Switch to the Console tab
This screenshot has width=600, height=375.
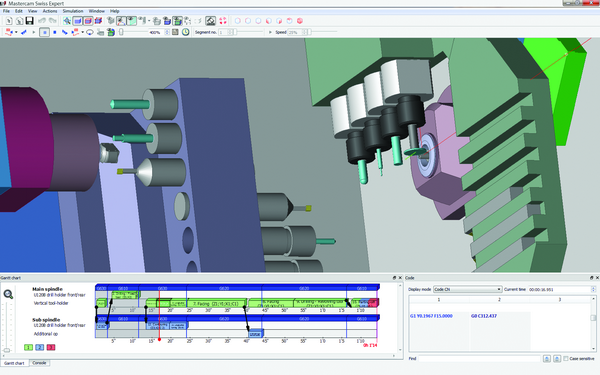[x=39, y=363]
